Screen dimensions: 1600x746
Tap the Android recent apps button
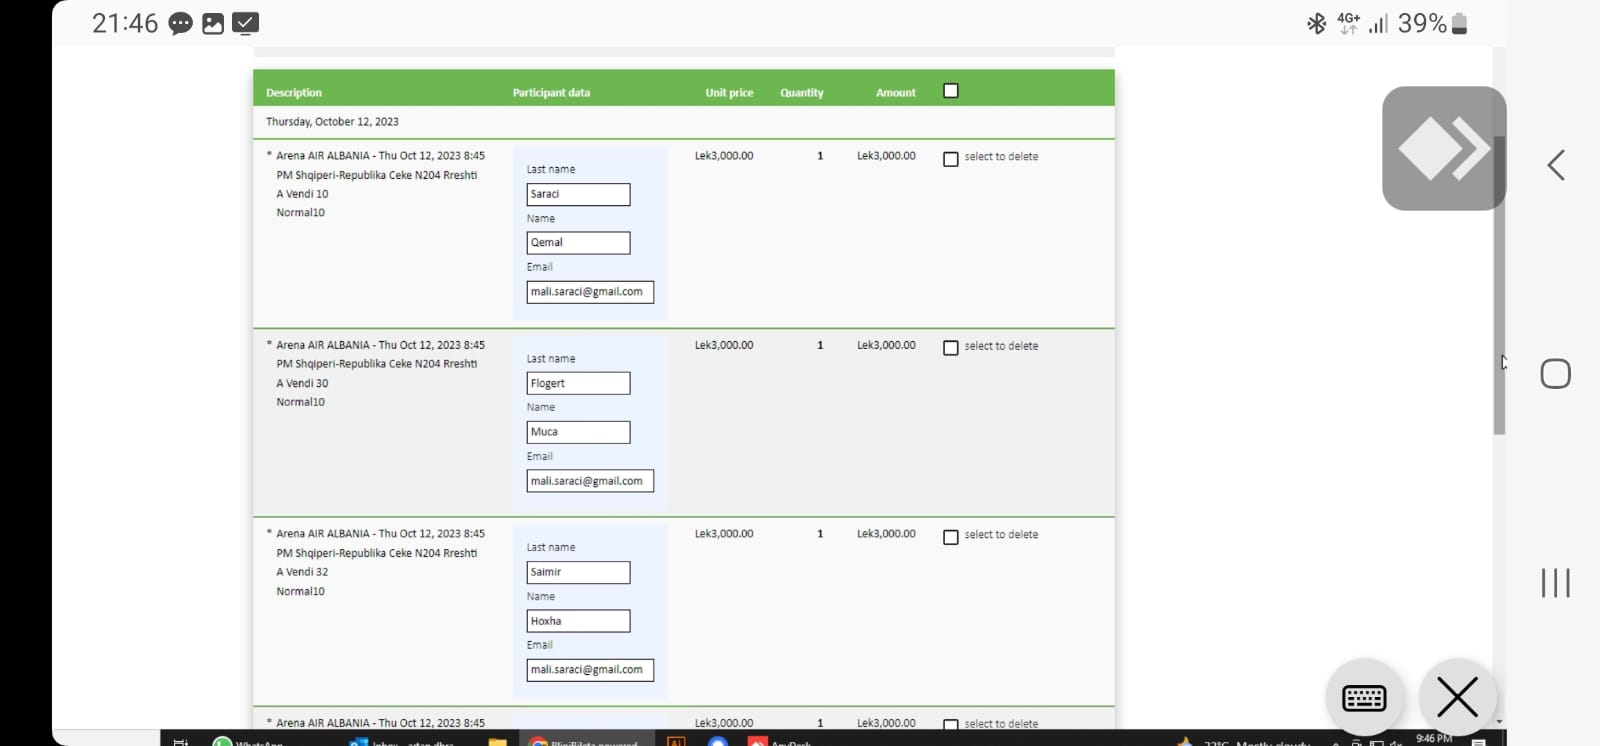pyautogui.click(x=1556, y=583)
